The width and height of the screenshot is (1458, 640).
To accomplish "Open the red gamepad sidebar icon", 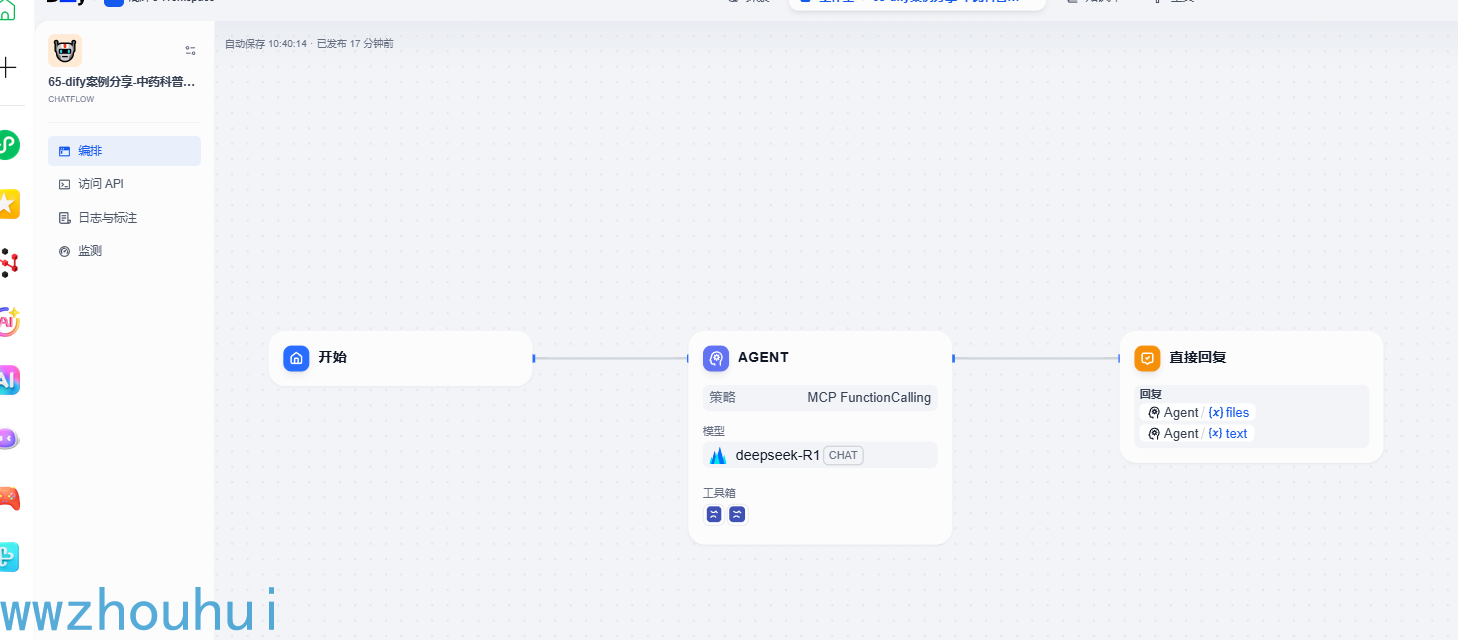I will (x=9, y=497).
